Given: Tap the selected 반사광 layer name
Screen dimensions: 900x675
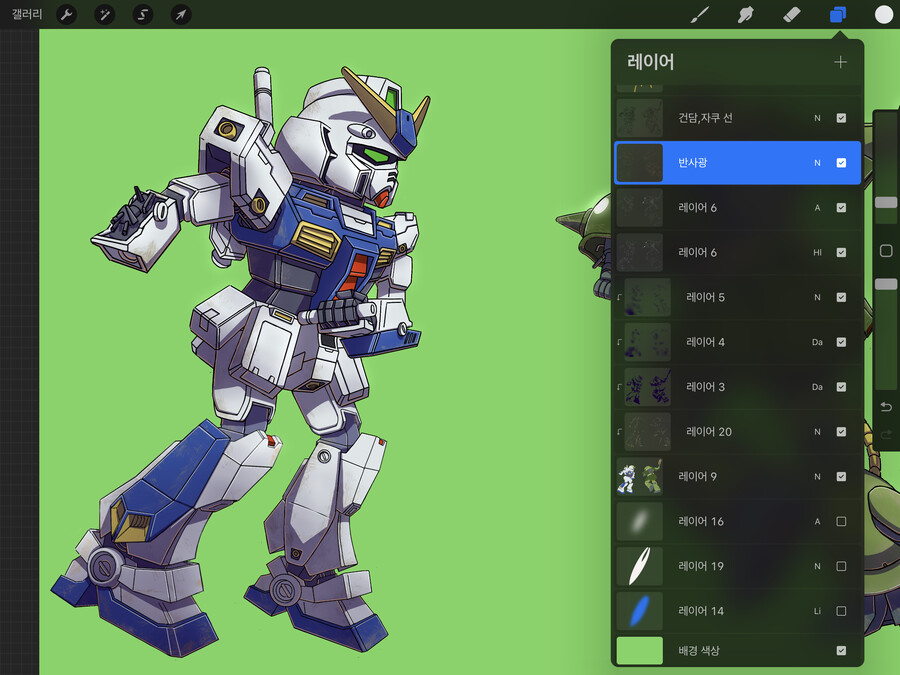Looking at the screenshot, I should pos(693,163).
